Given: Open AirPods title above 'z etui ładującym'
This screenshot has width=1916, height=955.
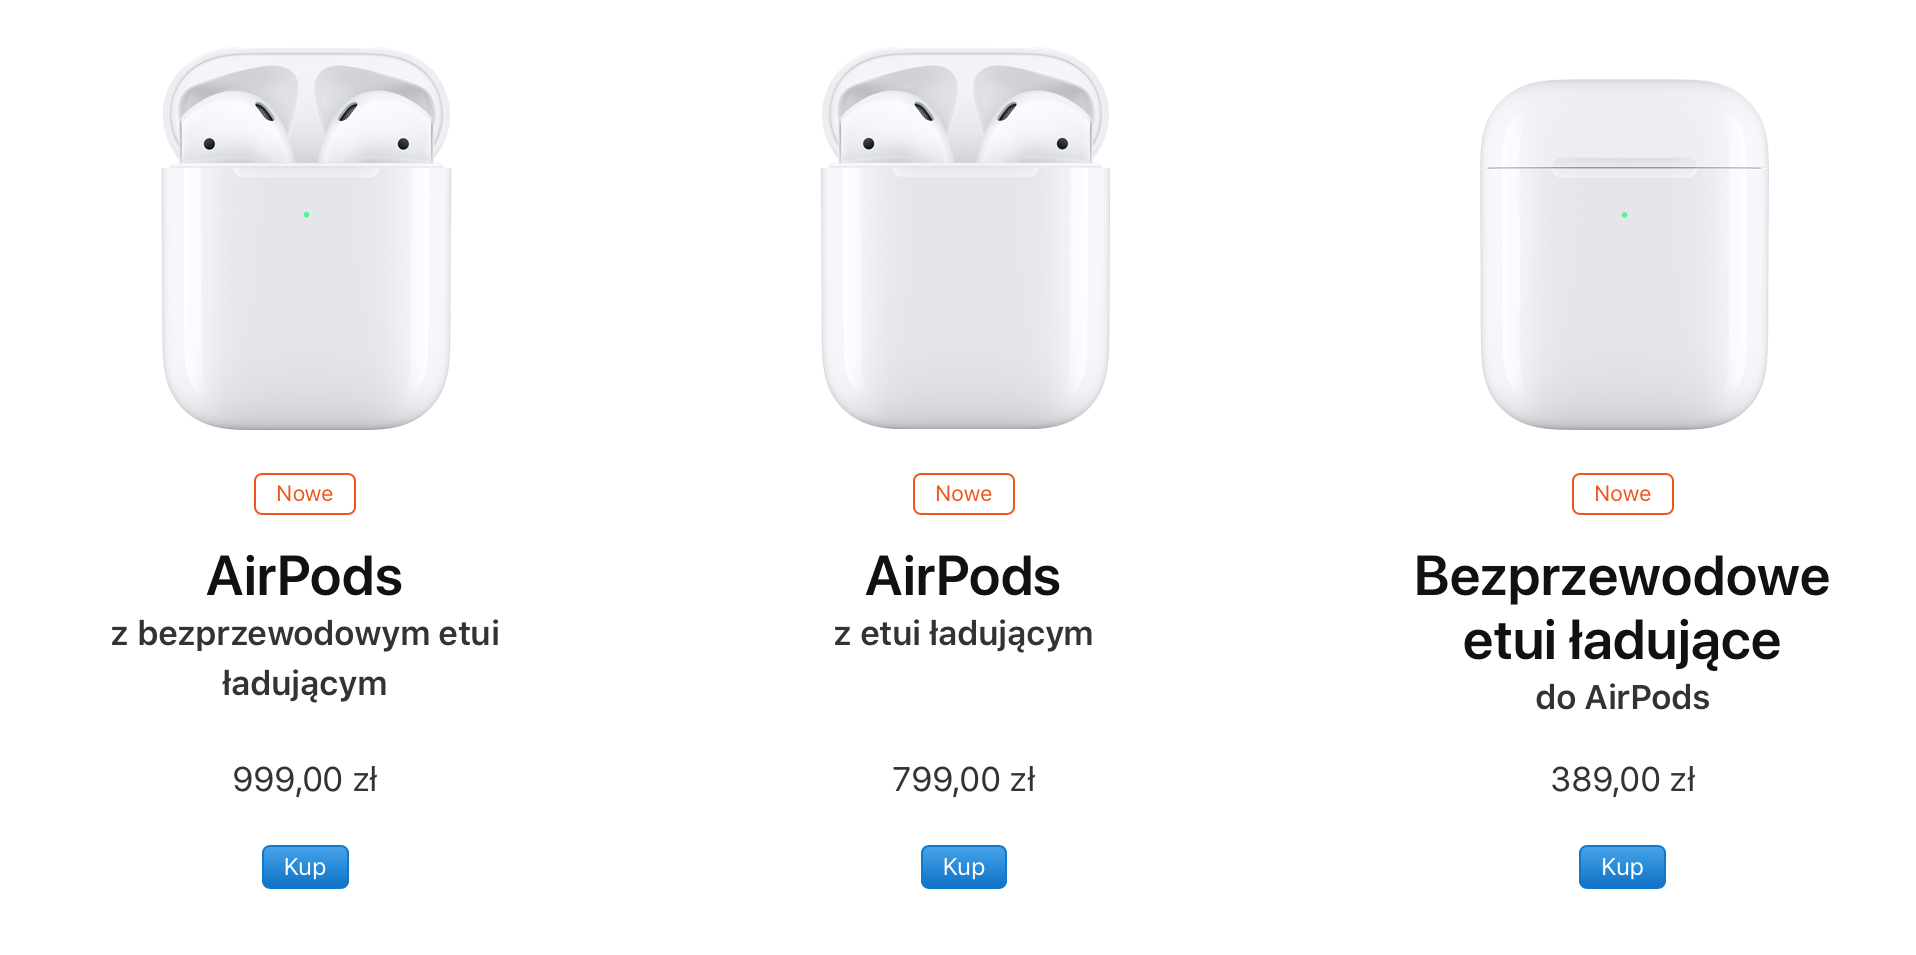Looking at the screenshot, I should pyautogui.click(x=964, y=576).
